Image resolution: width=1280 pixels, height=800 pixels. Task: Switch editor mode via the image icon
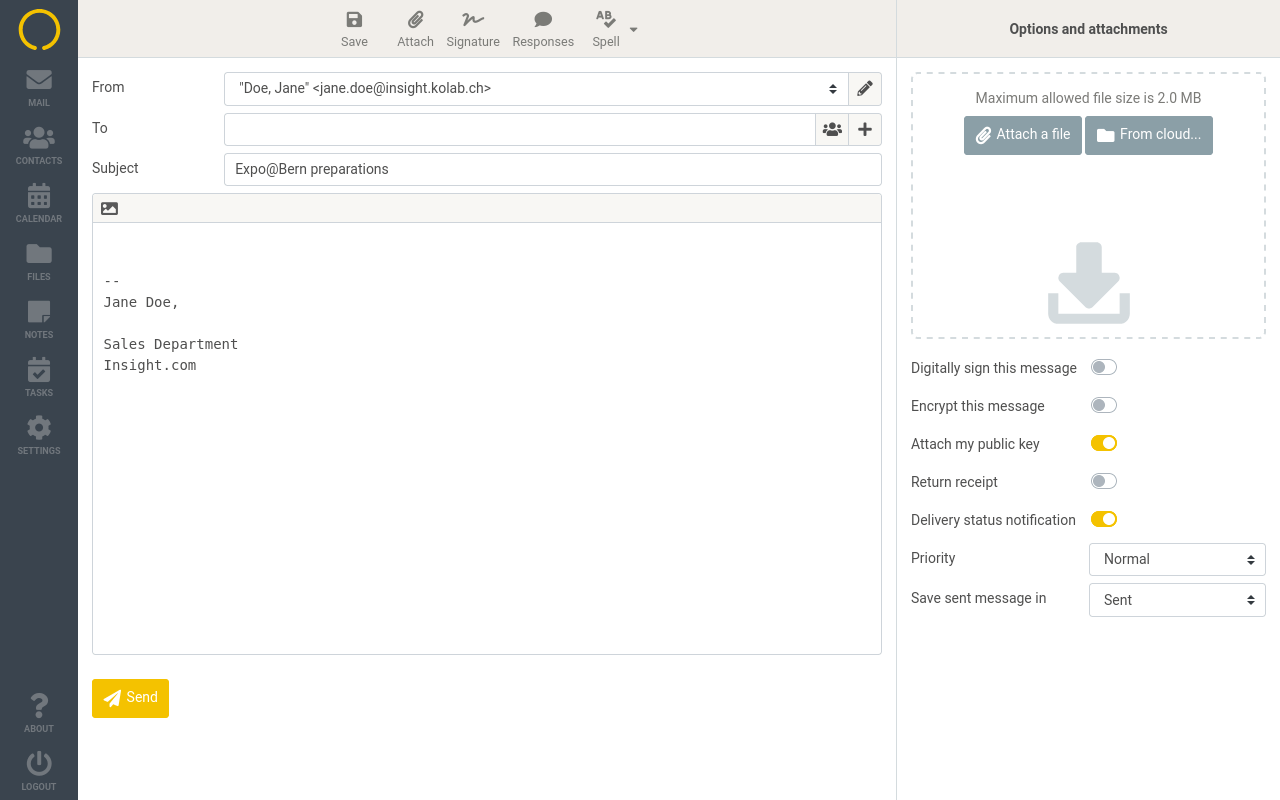click(110, 209)
